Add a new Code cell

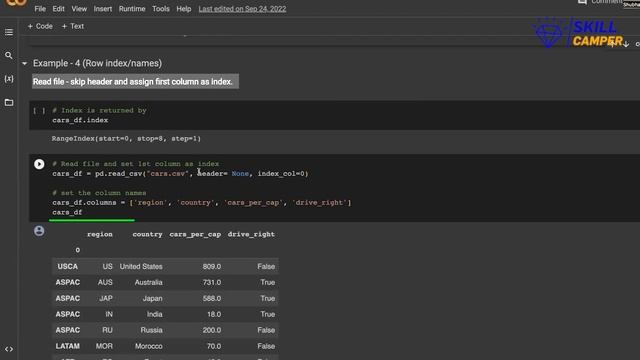40,26
